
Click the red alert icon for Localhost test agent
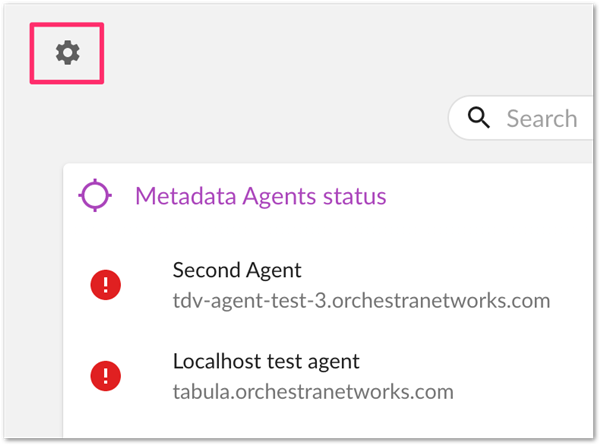(105, 375)
